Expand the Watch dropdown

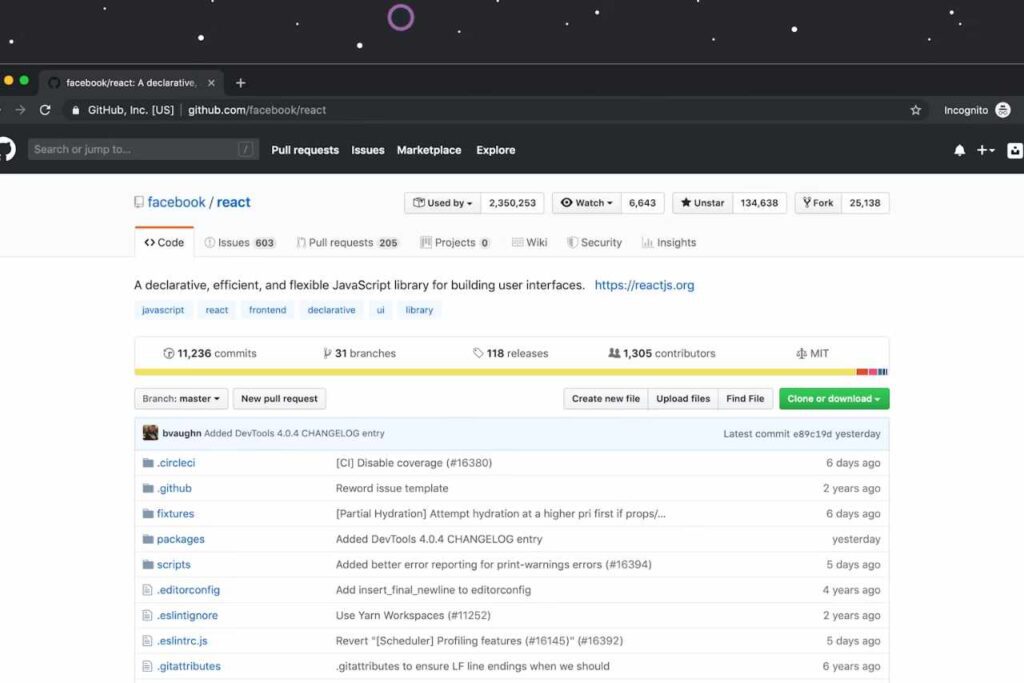click(586, 203)
